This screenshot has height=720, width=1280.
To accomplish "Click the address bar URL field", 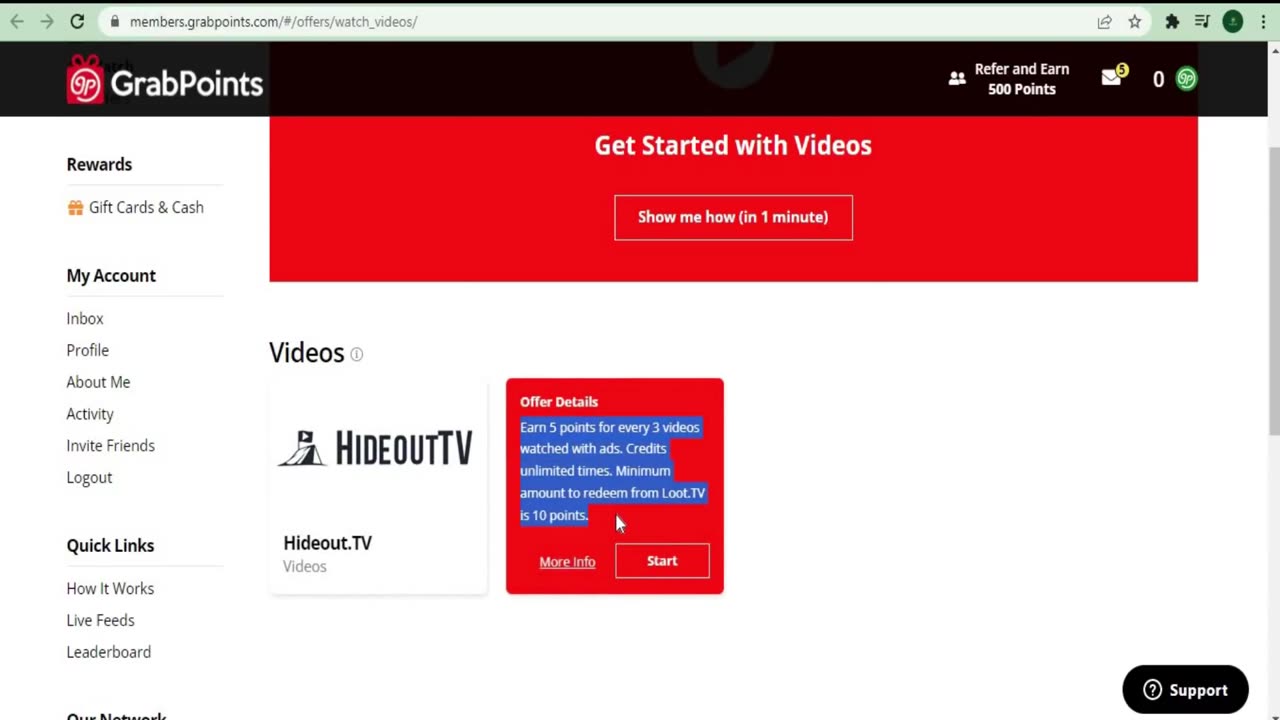I will tap(600, 21).
